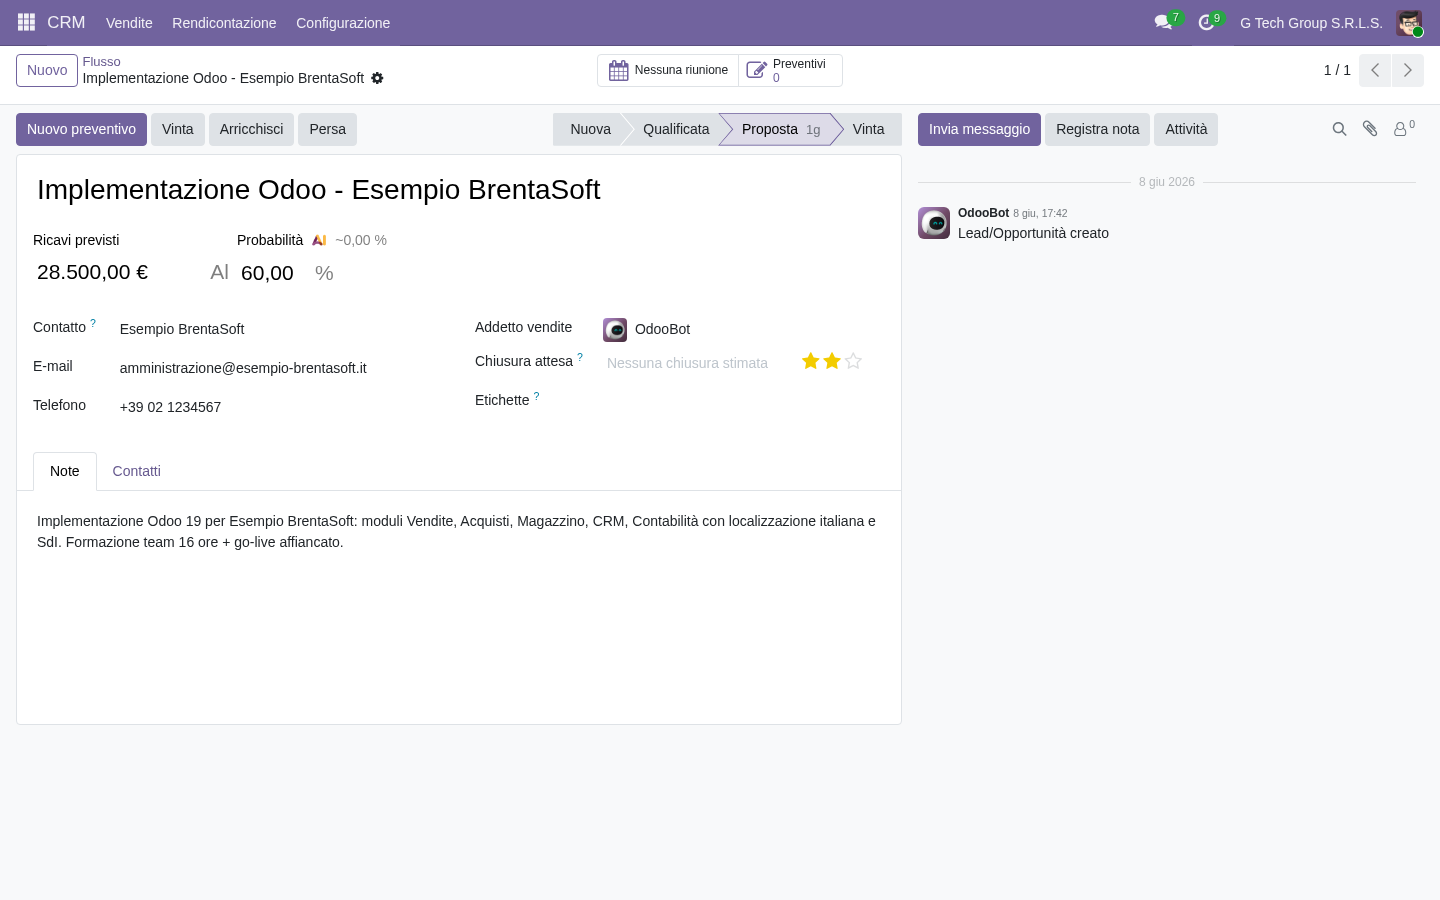
Task: Mark opportunity as Persa
Action: pyautogui.click(x=327, y=129)
